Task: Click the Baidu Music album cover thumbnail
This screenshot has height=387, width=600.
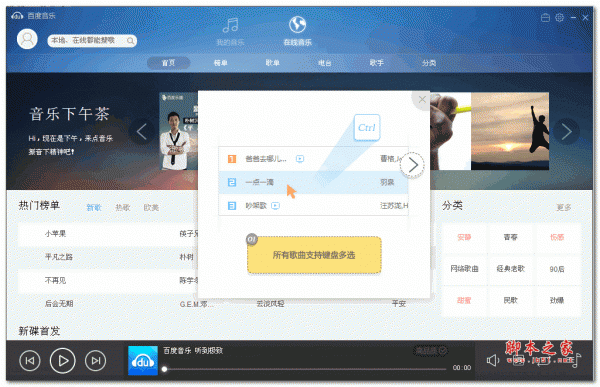Action: [x=143, y=361]
